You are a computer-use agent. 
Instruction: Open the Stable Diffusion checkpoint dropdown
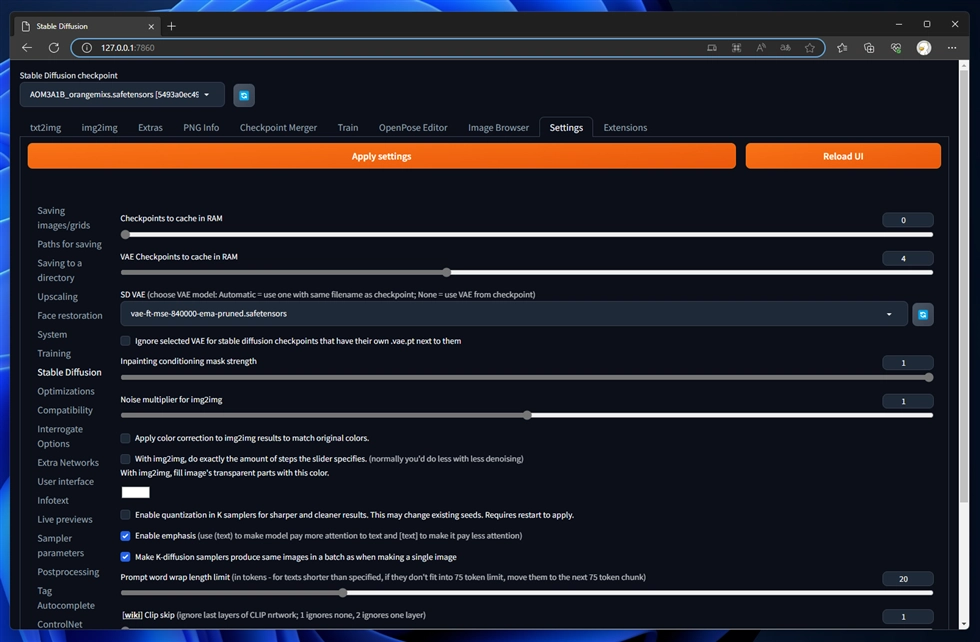[x=122, y=94]
